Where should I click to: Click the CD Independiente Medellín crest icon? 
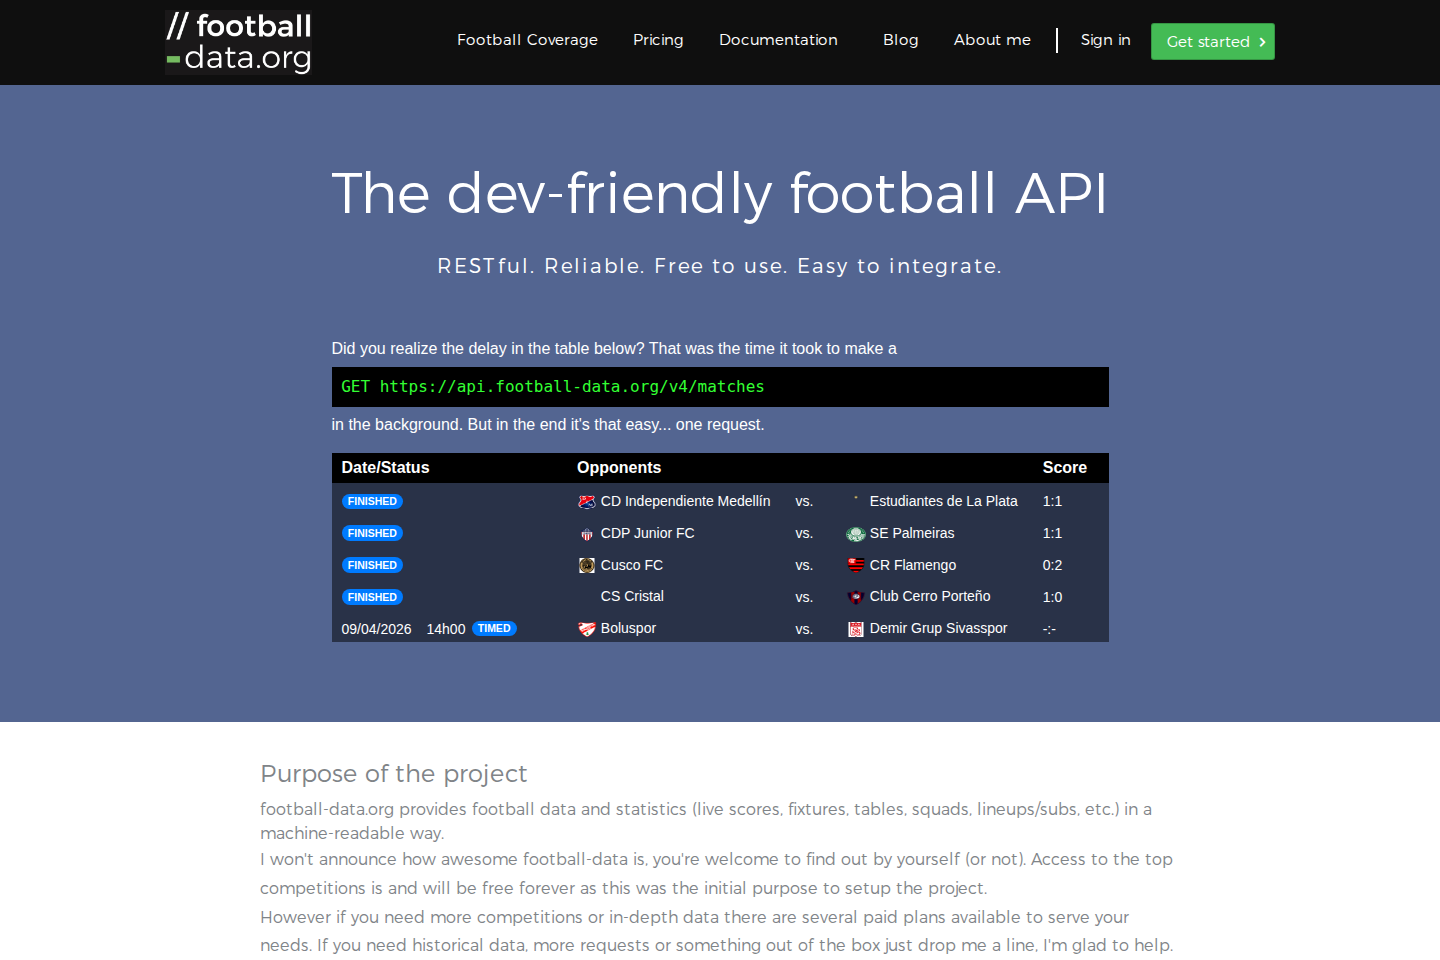[x=586, y=501]
